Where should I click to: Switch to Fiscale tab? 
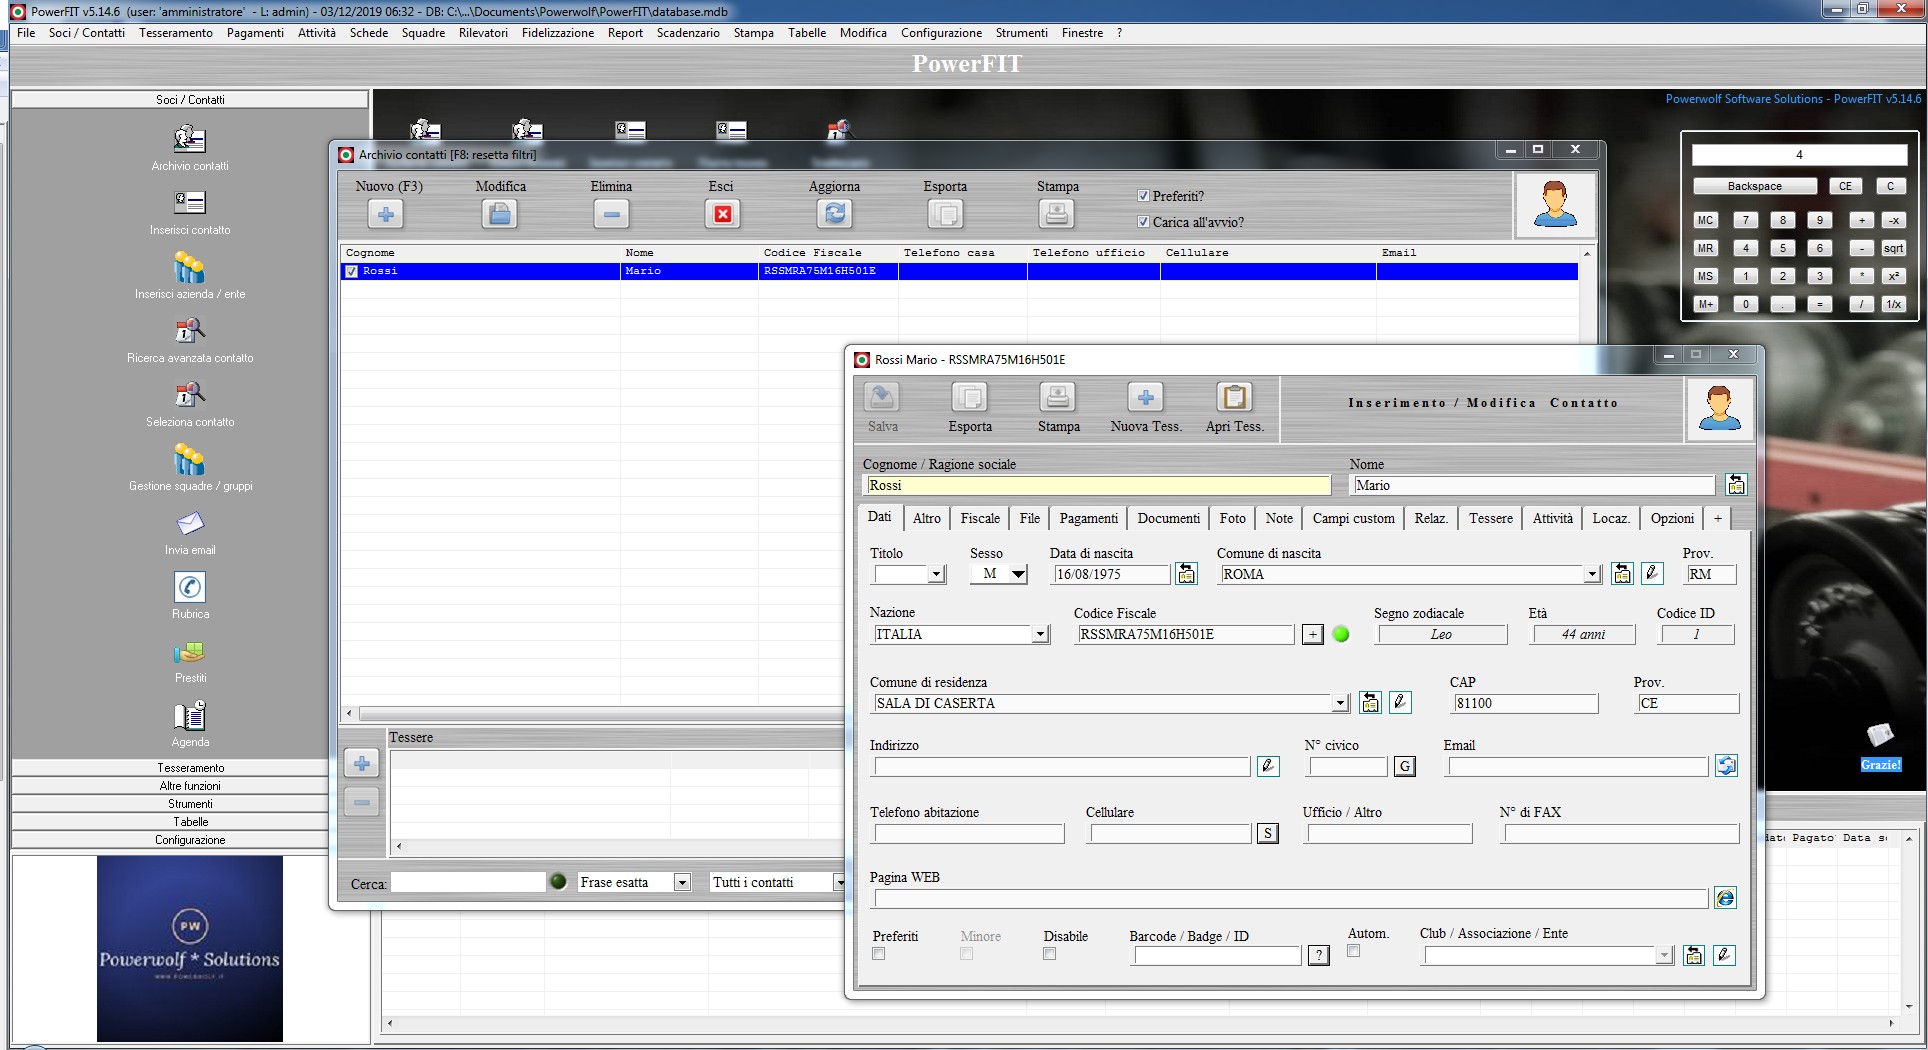click(x=980, y=518)
